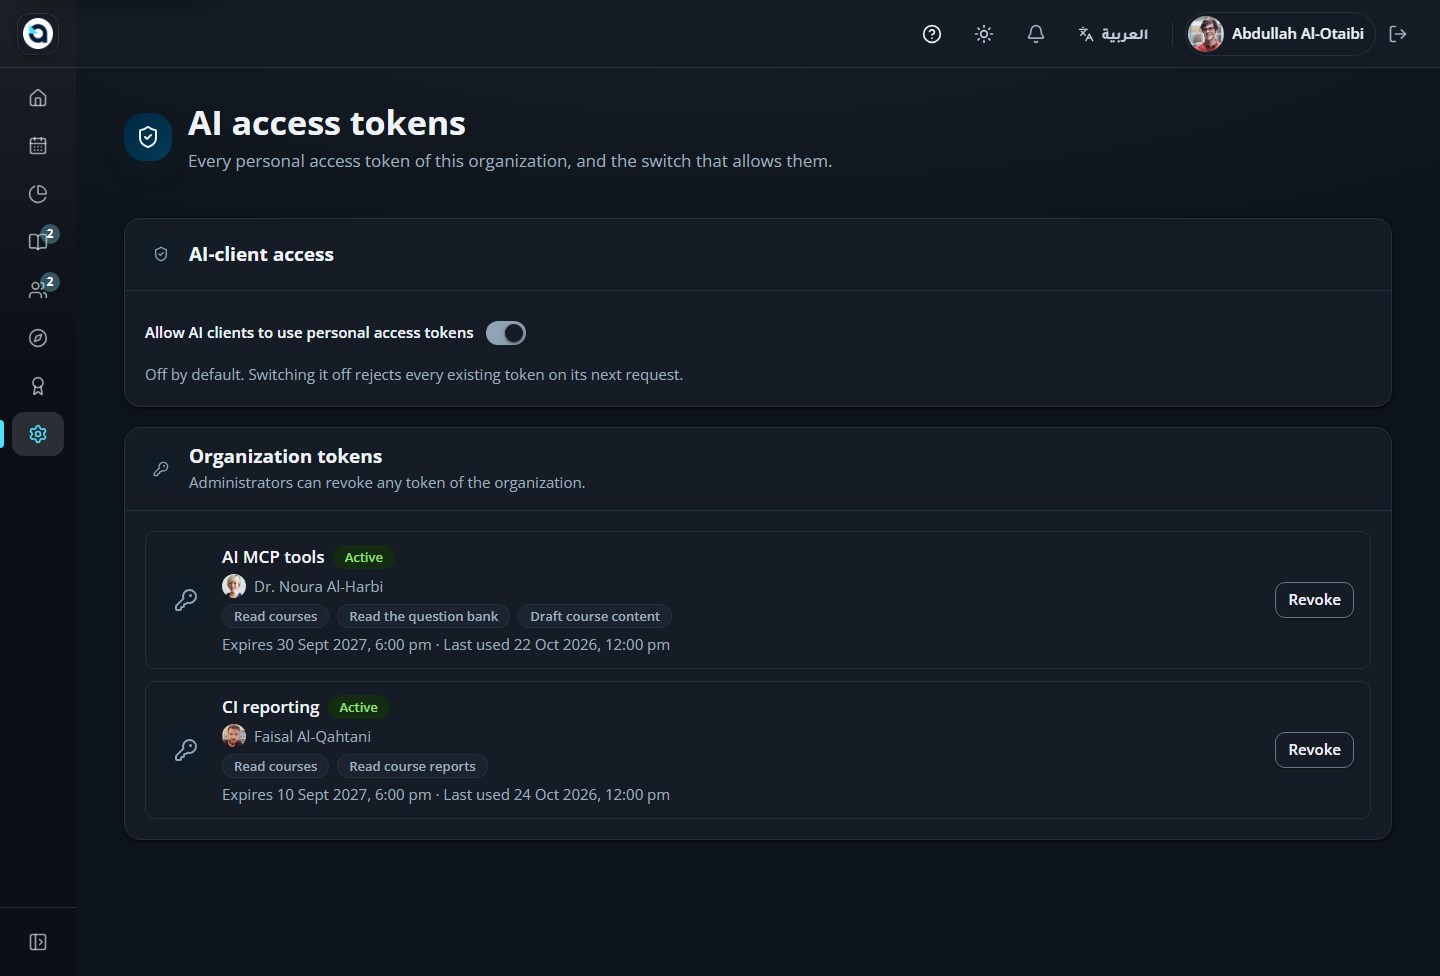Click "Read course reports" scope tag

click(412, 766)
